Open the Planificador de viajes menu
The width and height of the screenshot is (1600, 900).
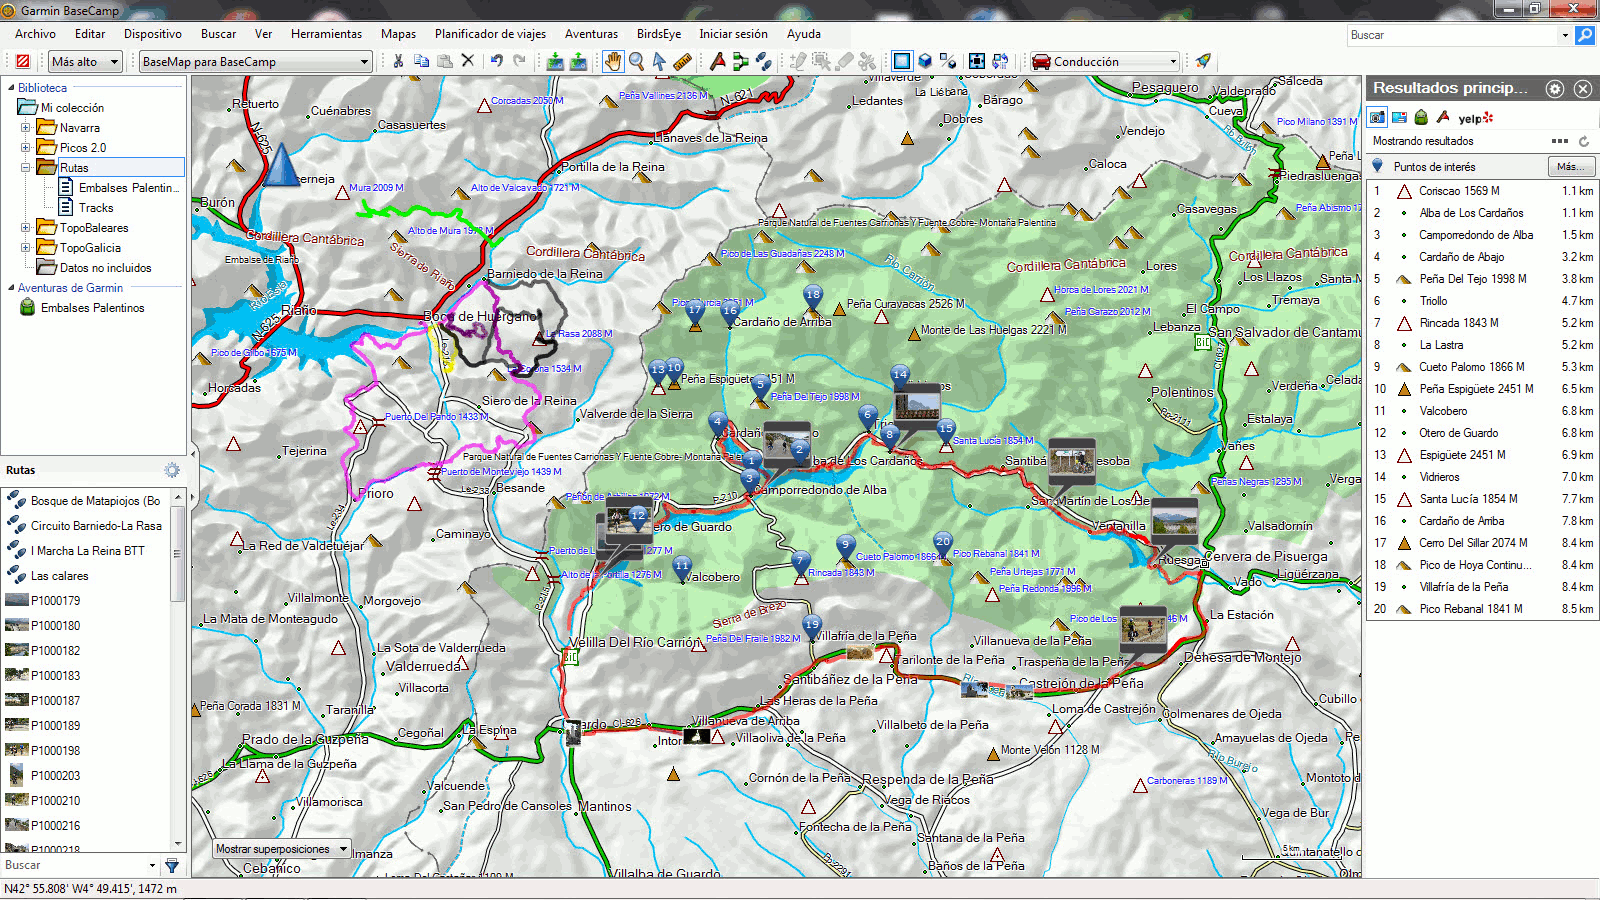point(490,33)
